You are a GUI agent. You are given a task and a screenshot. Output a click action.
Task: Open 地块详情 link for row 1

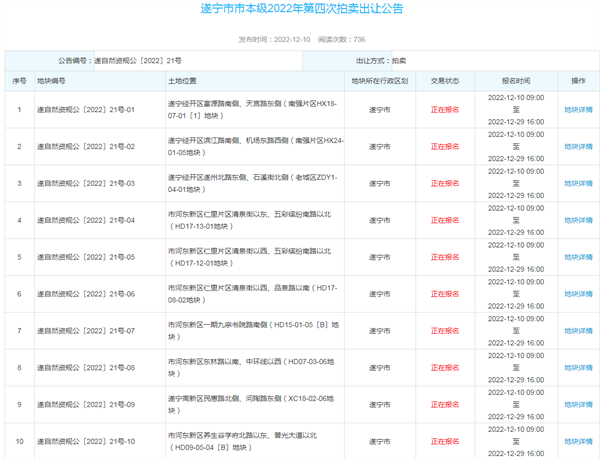[578, 110]
